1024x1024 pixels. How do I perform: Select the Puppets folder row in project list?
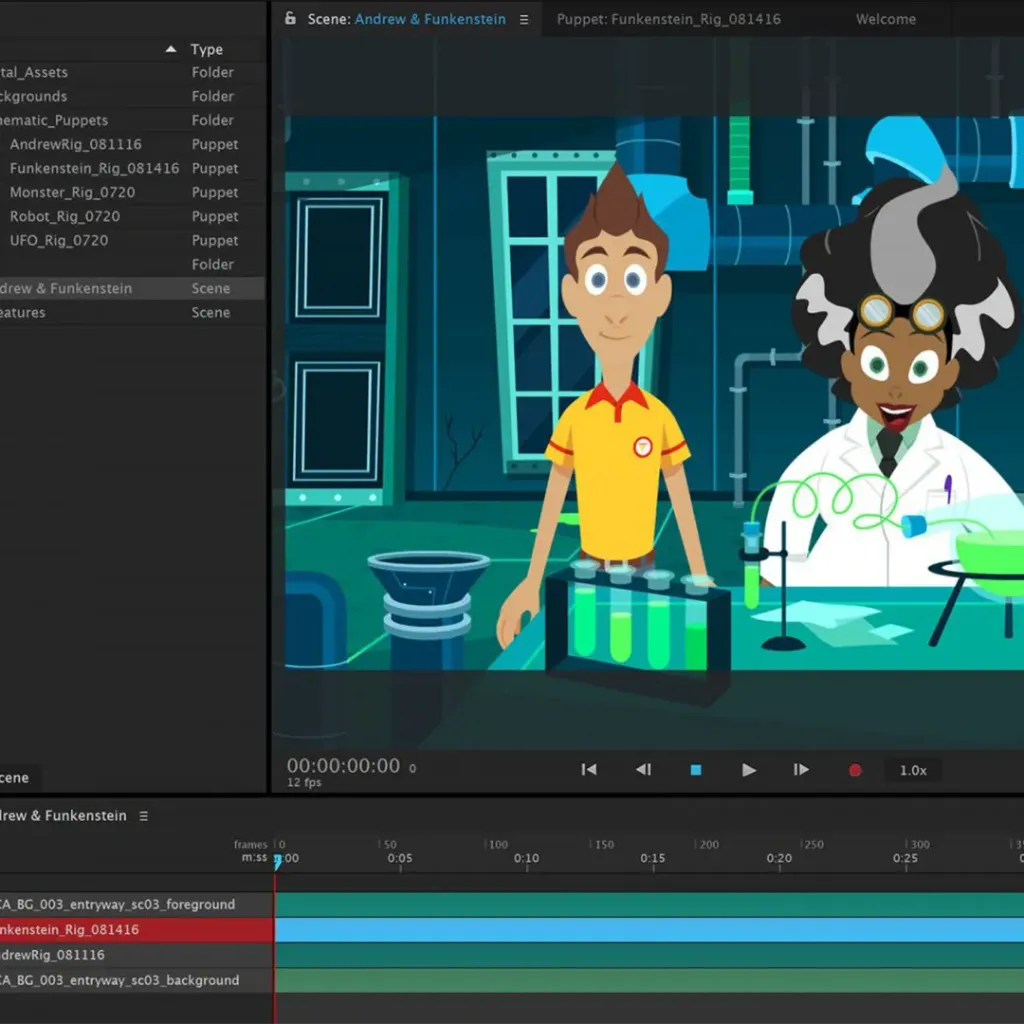pos(132,120)
